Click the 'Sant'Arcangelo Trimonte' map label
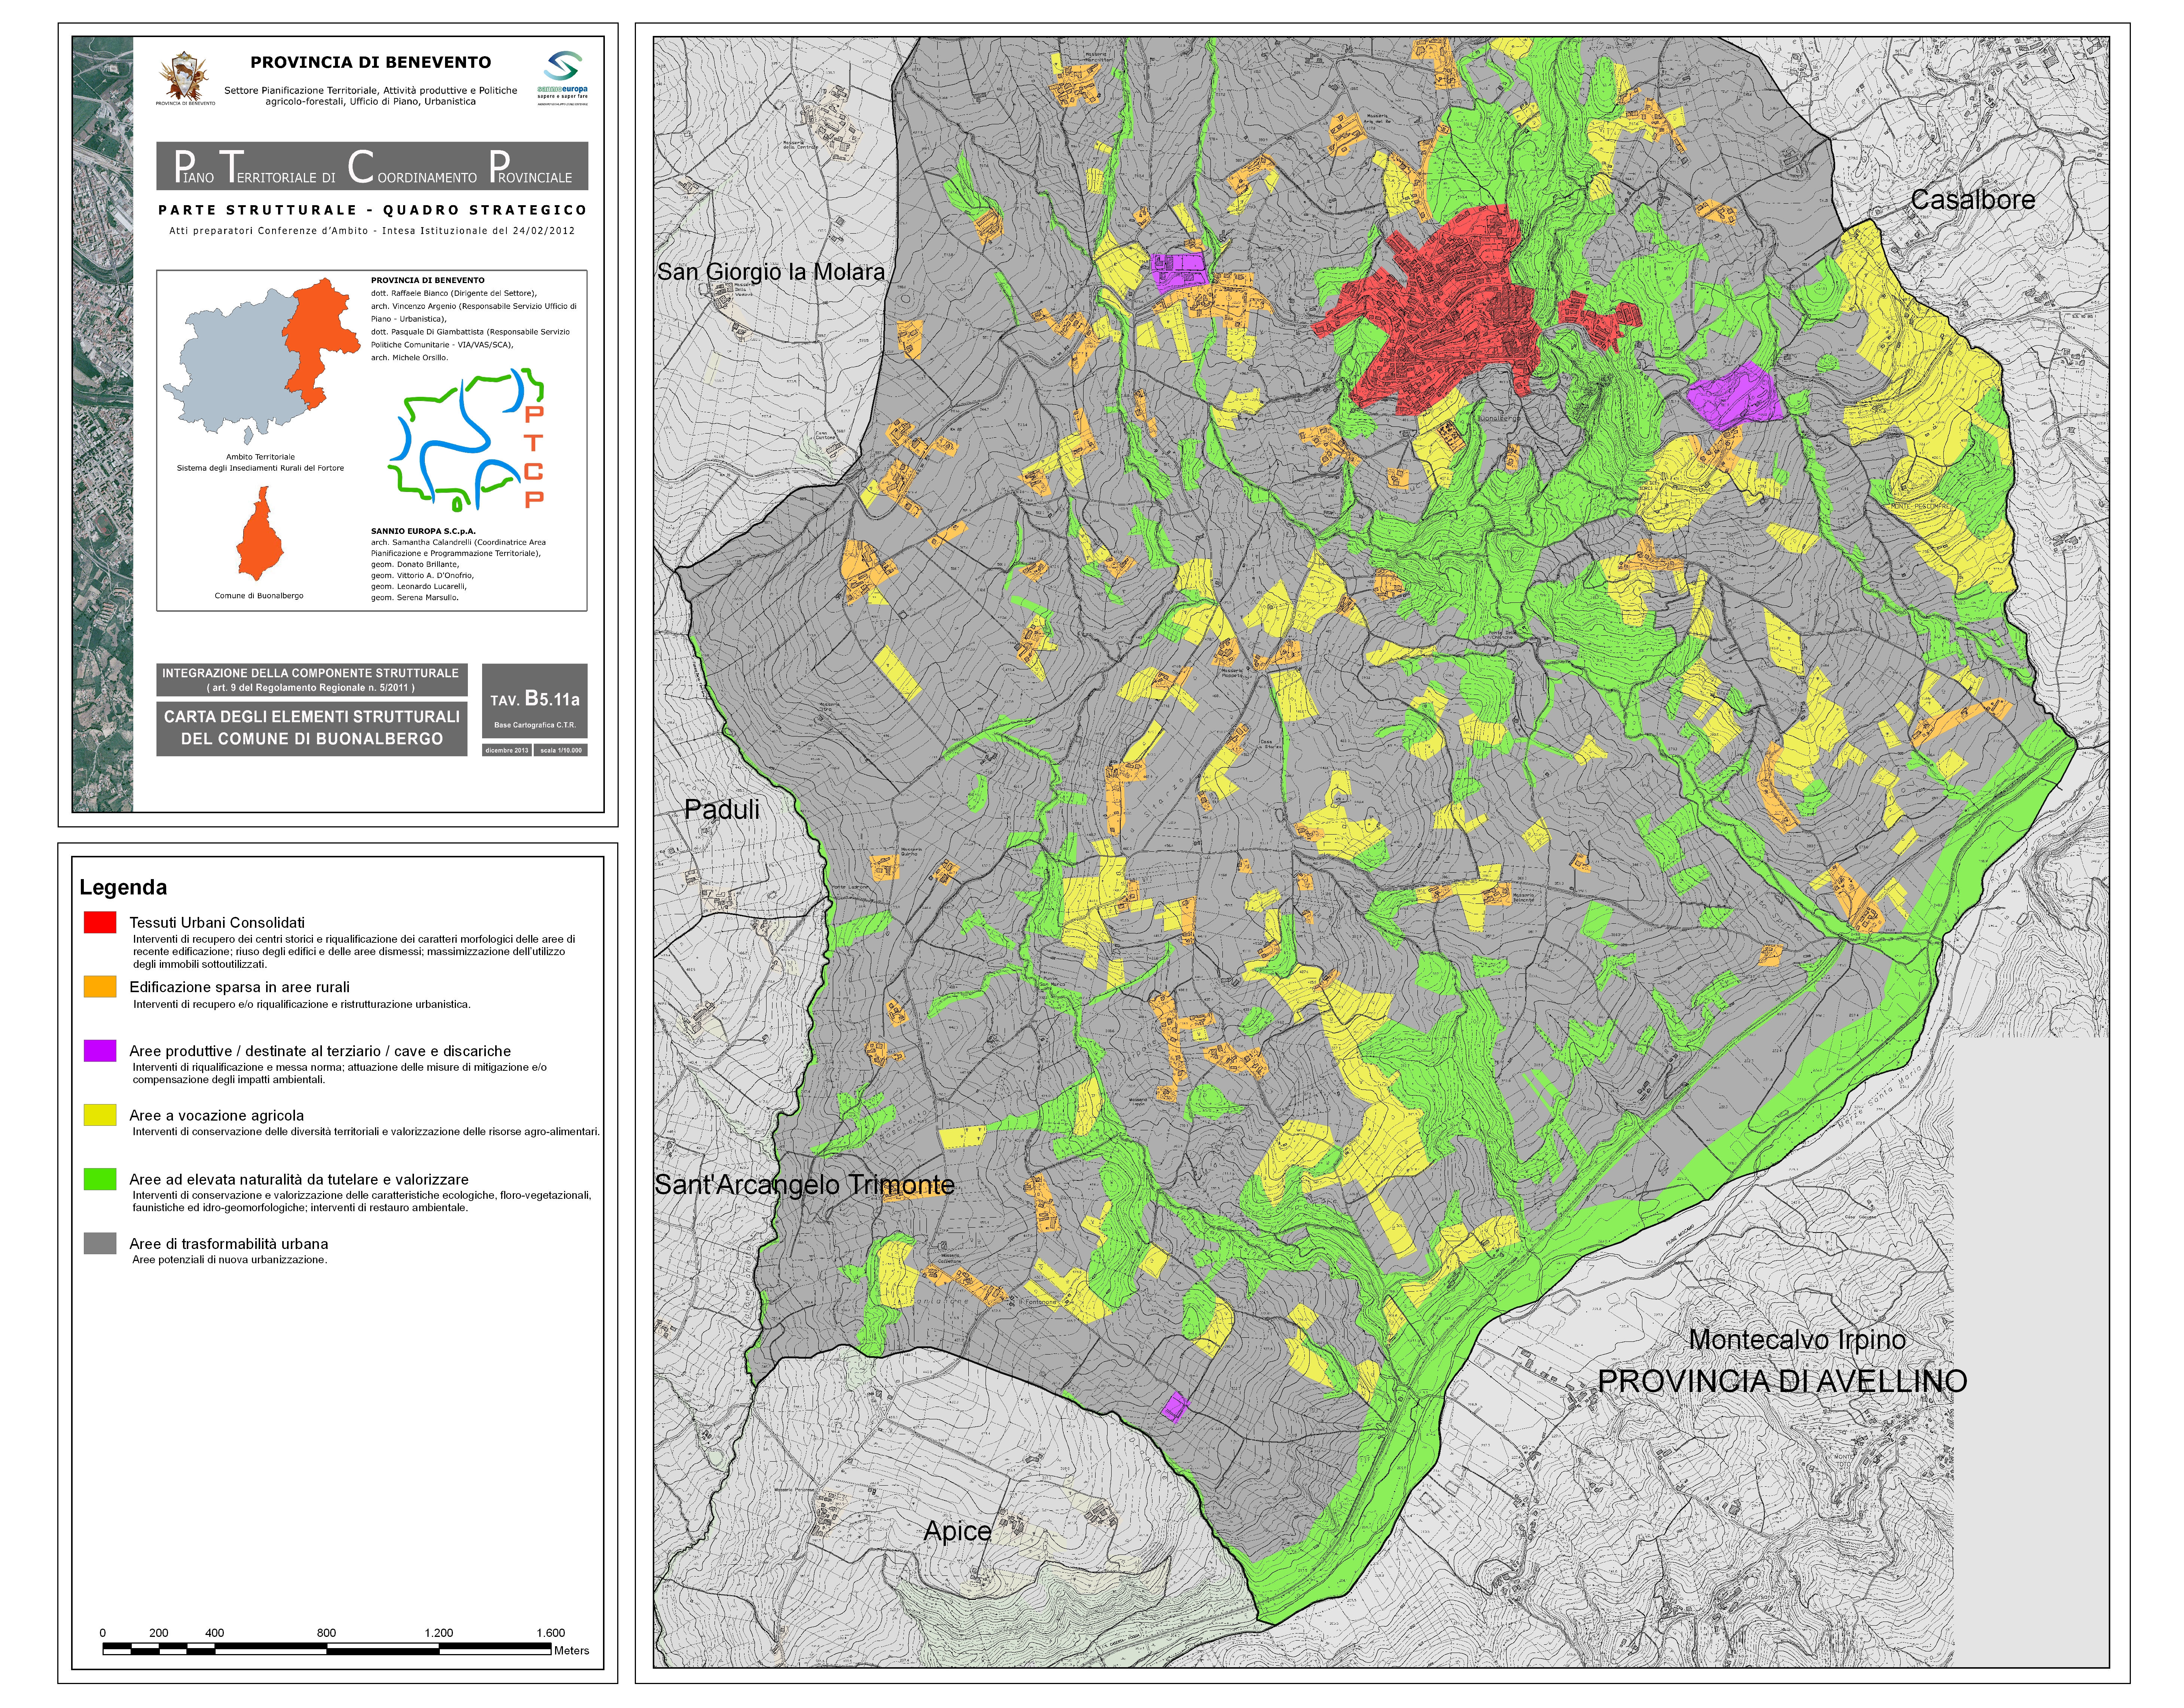The width and height of the screenshot is (2184, 1708). 805,1185
